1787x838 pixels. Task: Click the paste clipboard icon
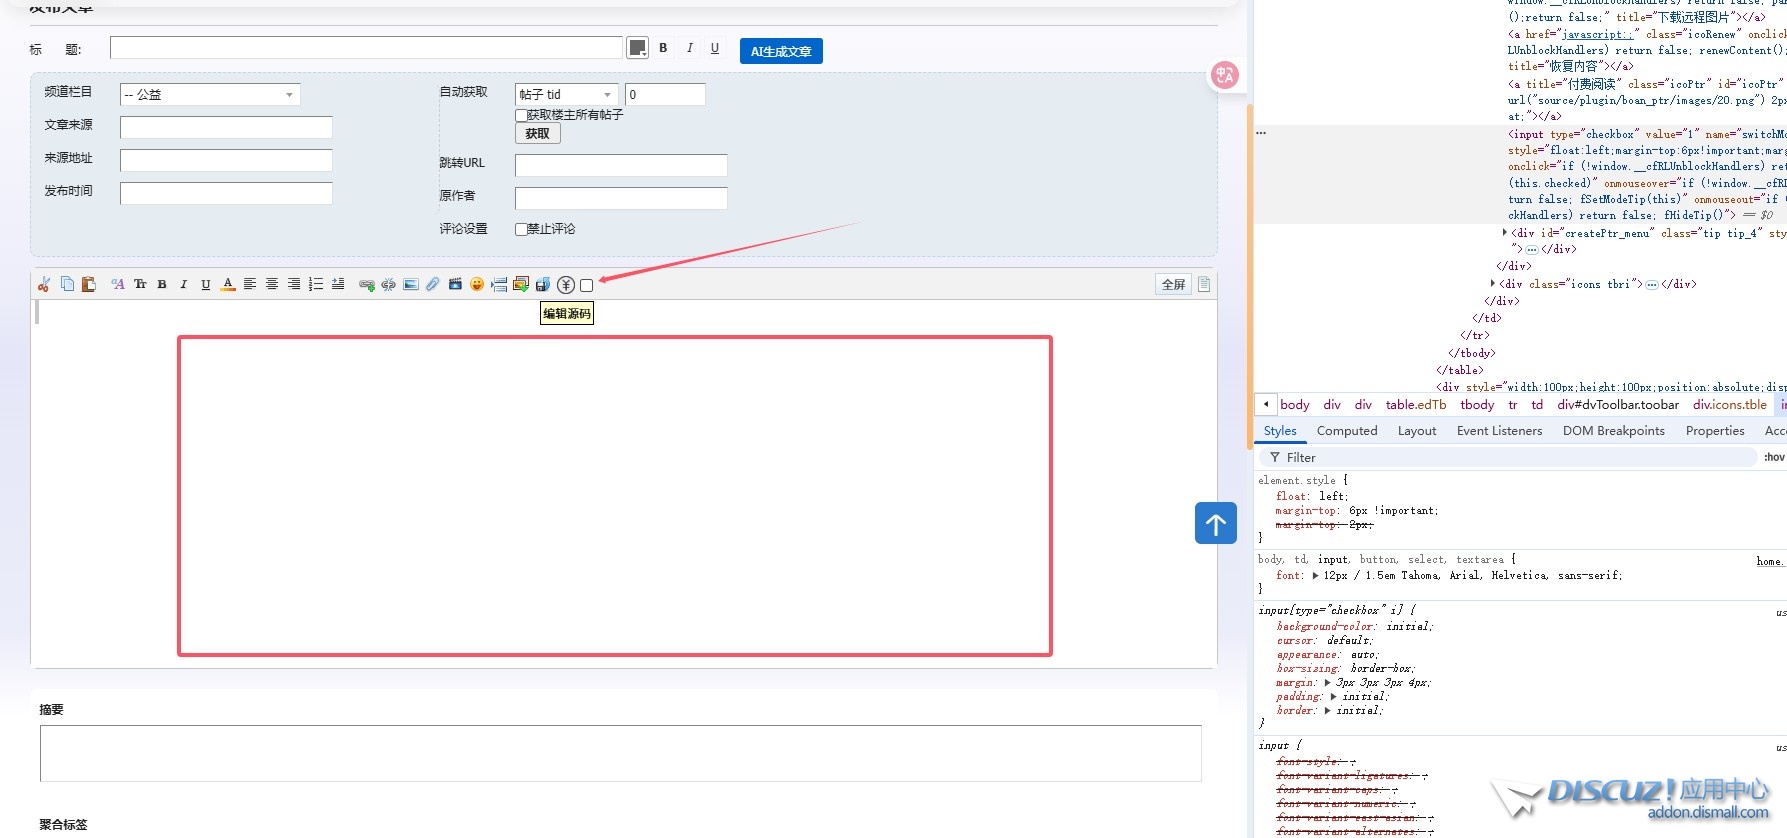click(89, 285)
